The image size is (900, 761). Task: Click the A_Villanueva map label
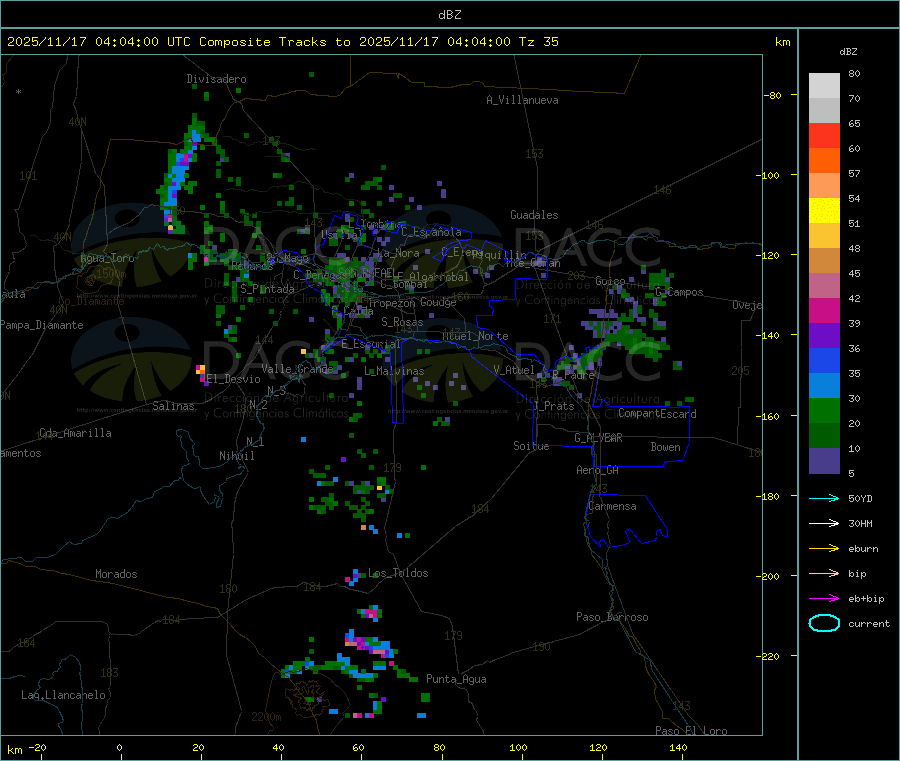[522, 100]
